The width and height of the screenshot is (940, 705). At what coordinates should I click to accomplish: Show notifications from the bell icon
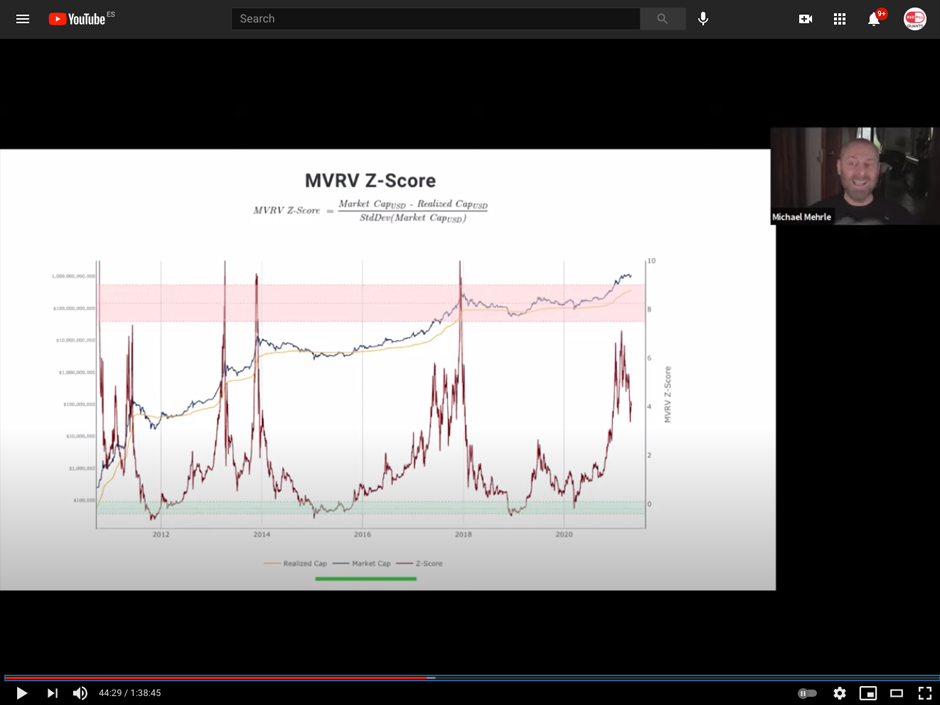[x=874, y=19]
